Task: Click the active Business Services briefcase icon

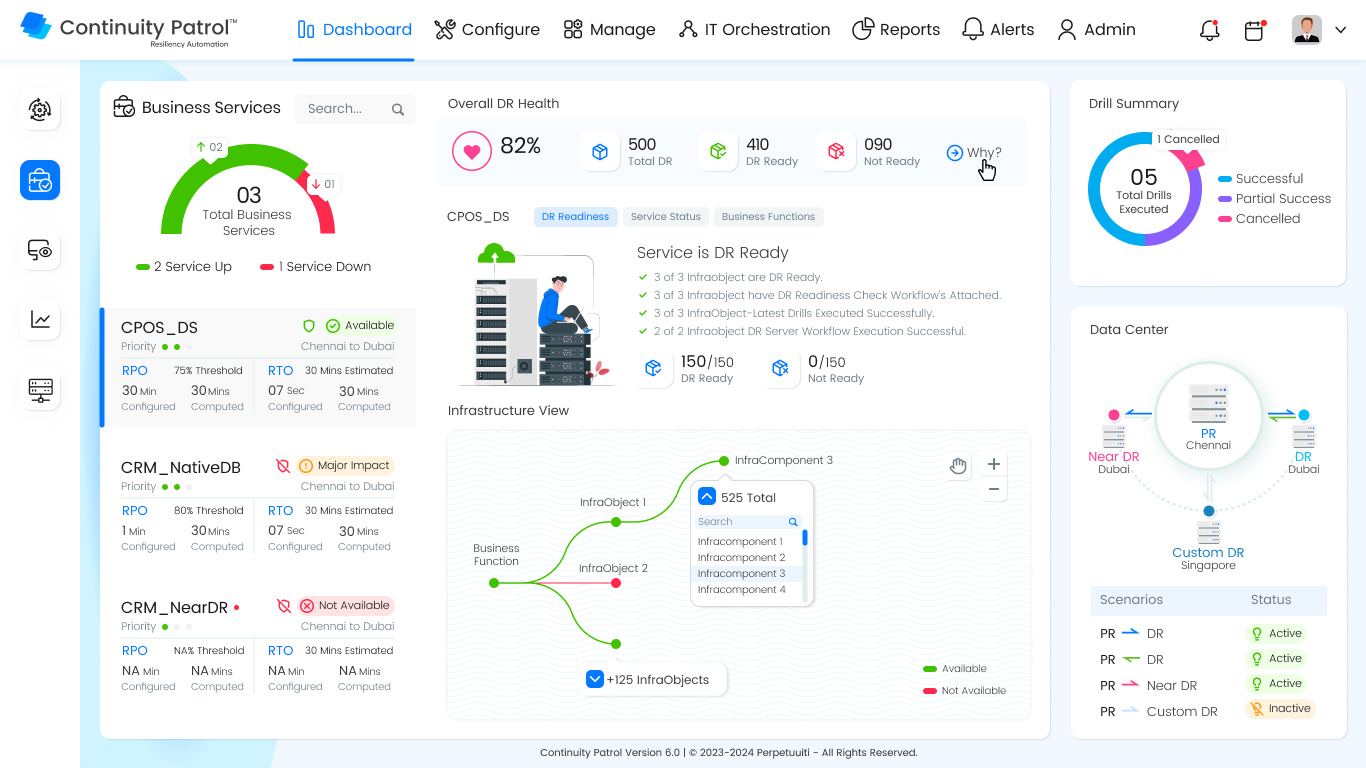Action: click(39, 180)
